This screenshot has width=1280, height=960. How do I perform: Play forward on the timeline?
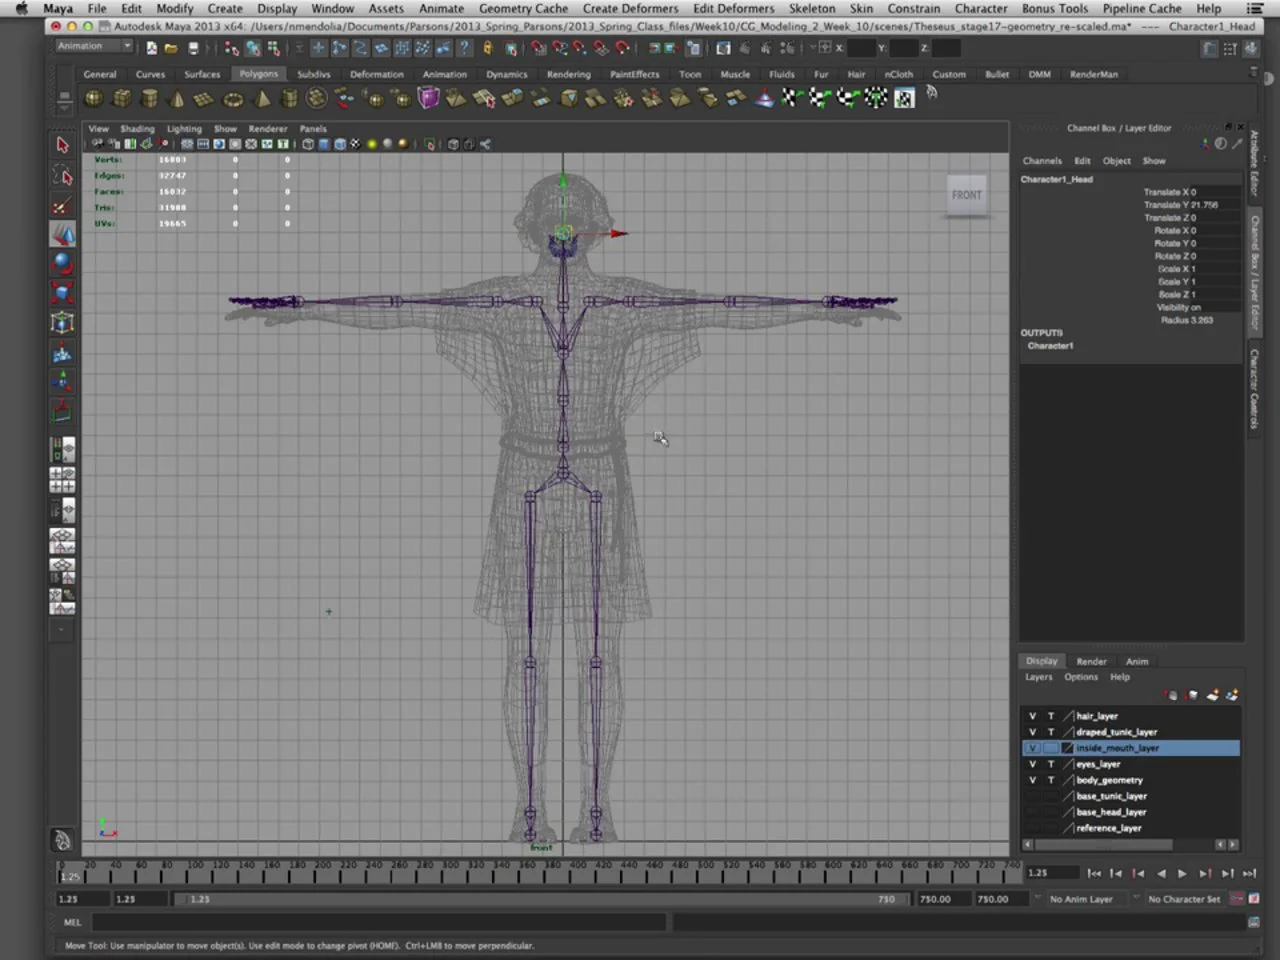1182,873
